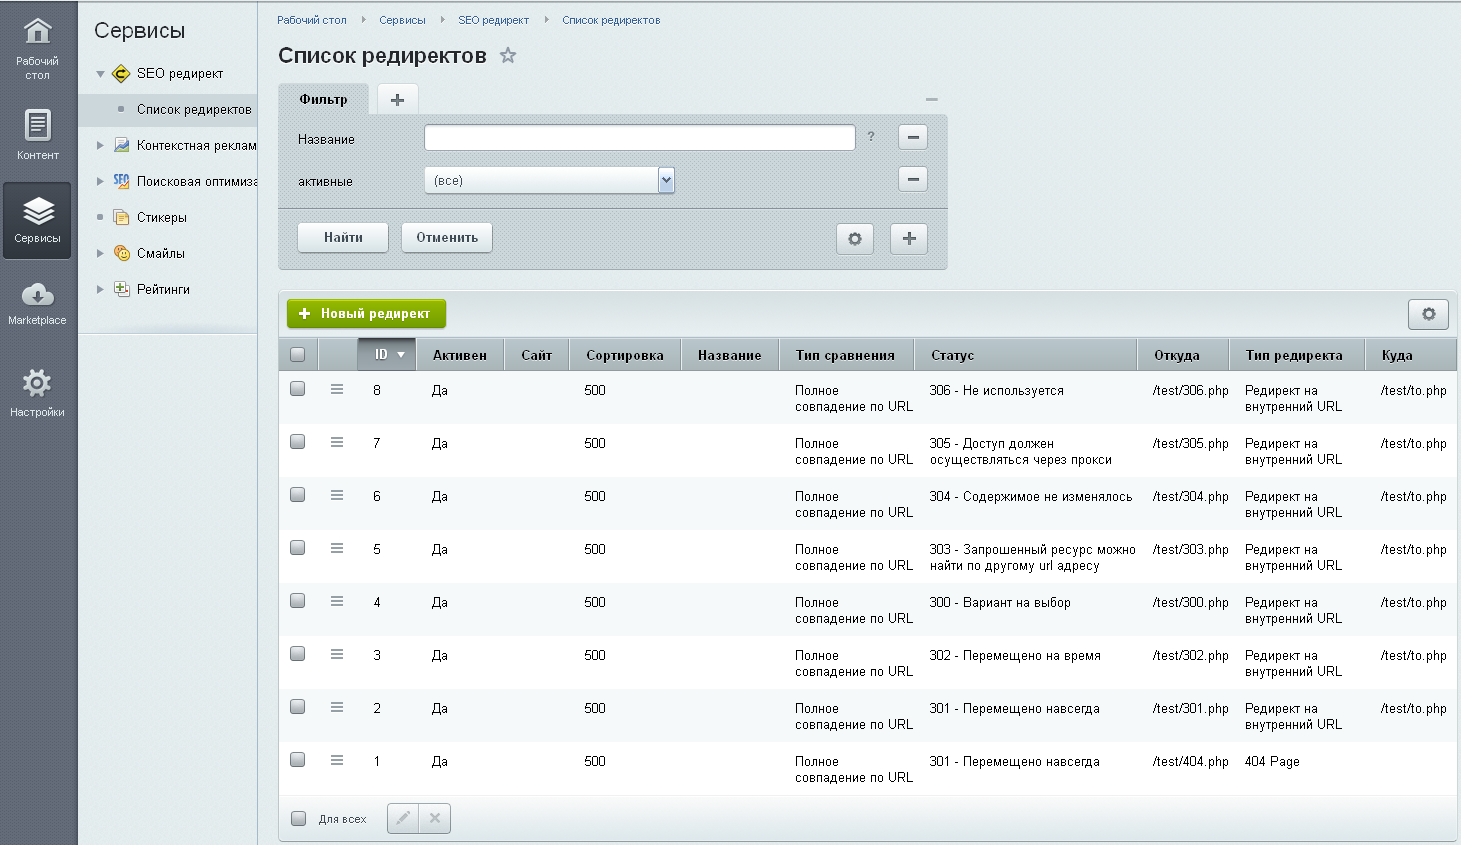Click the delete X icon below table

pos(435,818)
